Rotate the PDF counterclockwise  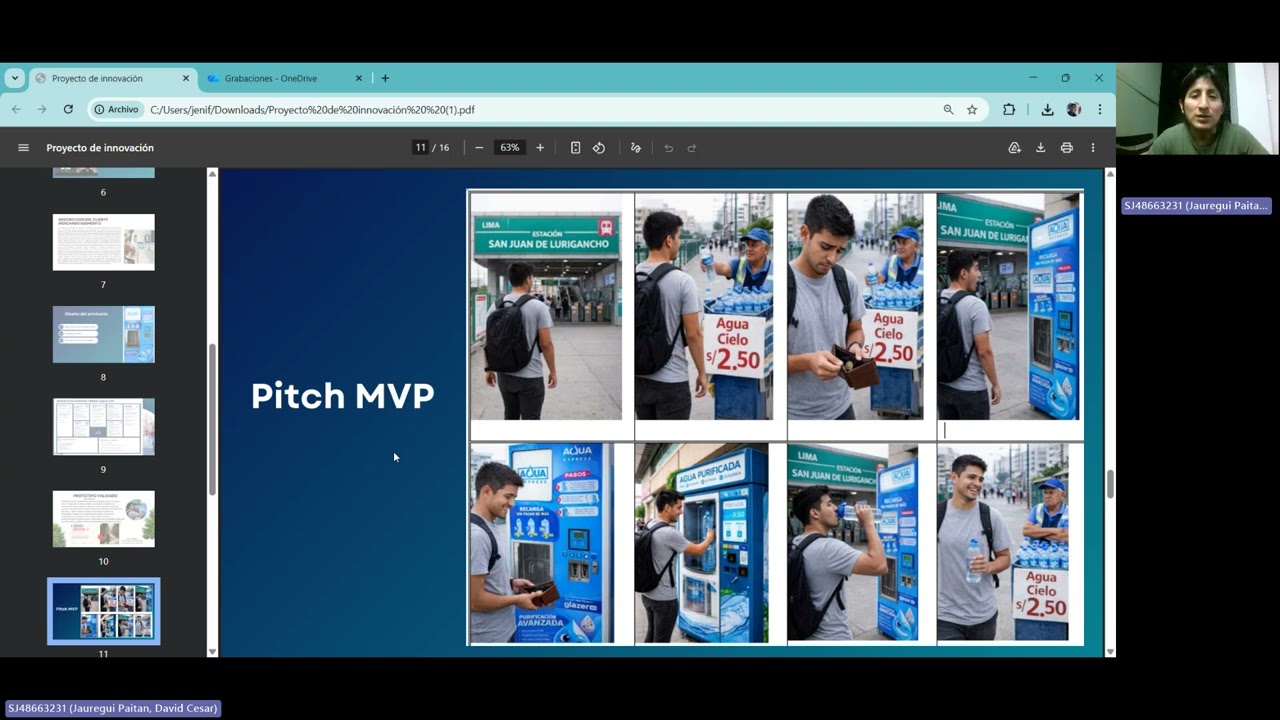pos(599,148)
